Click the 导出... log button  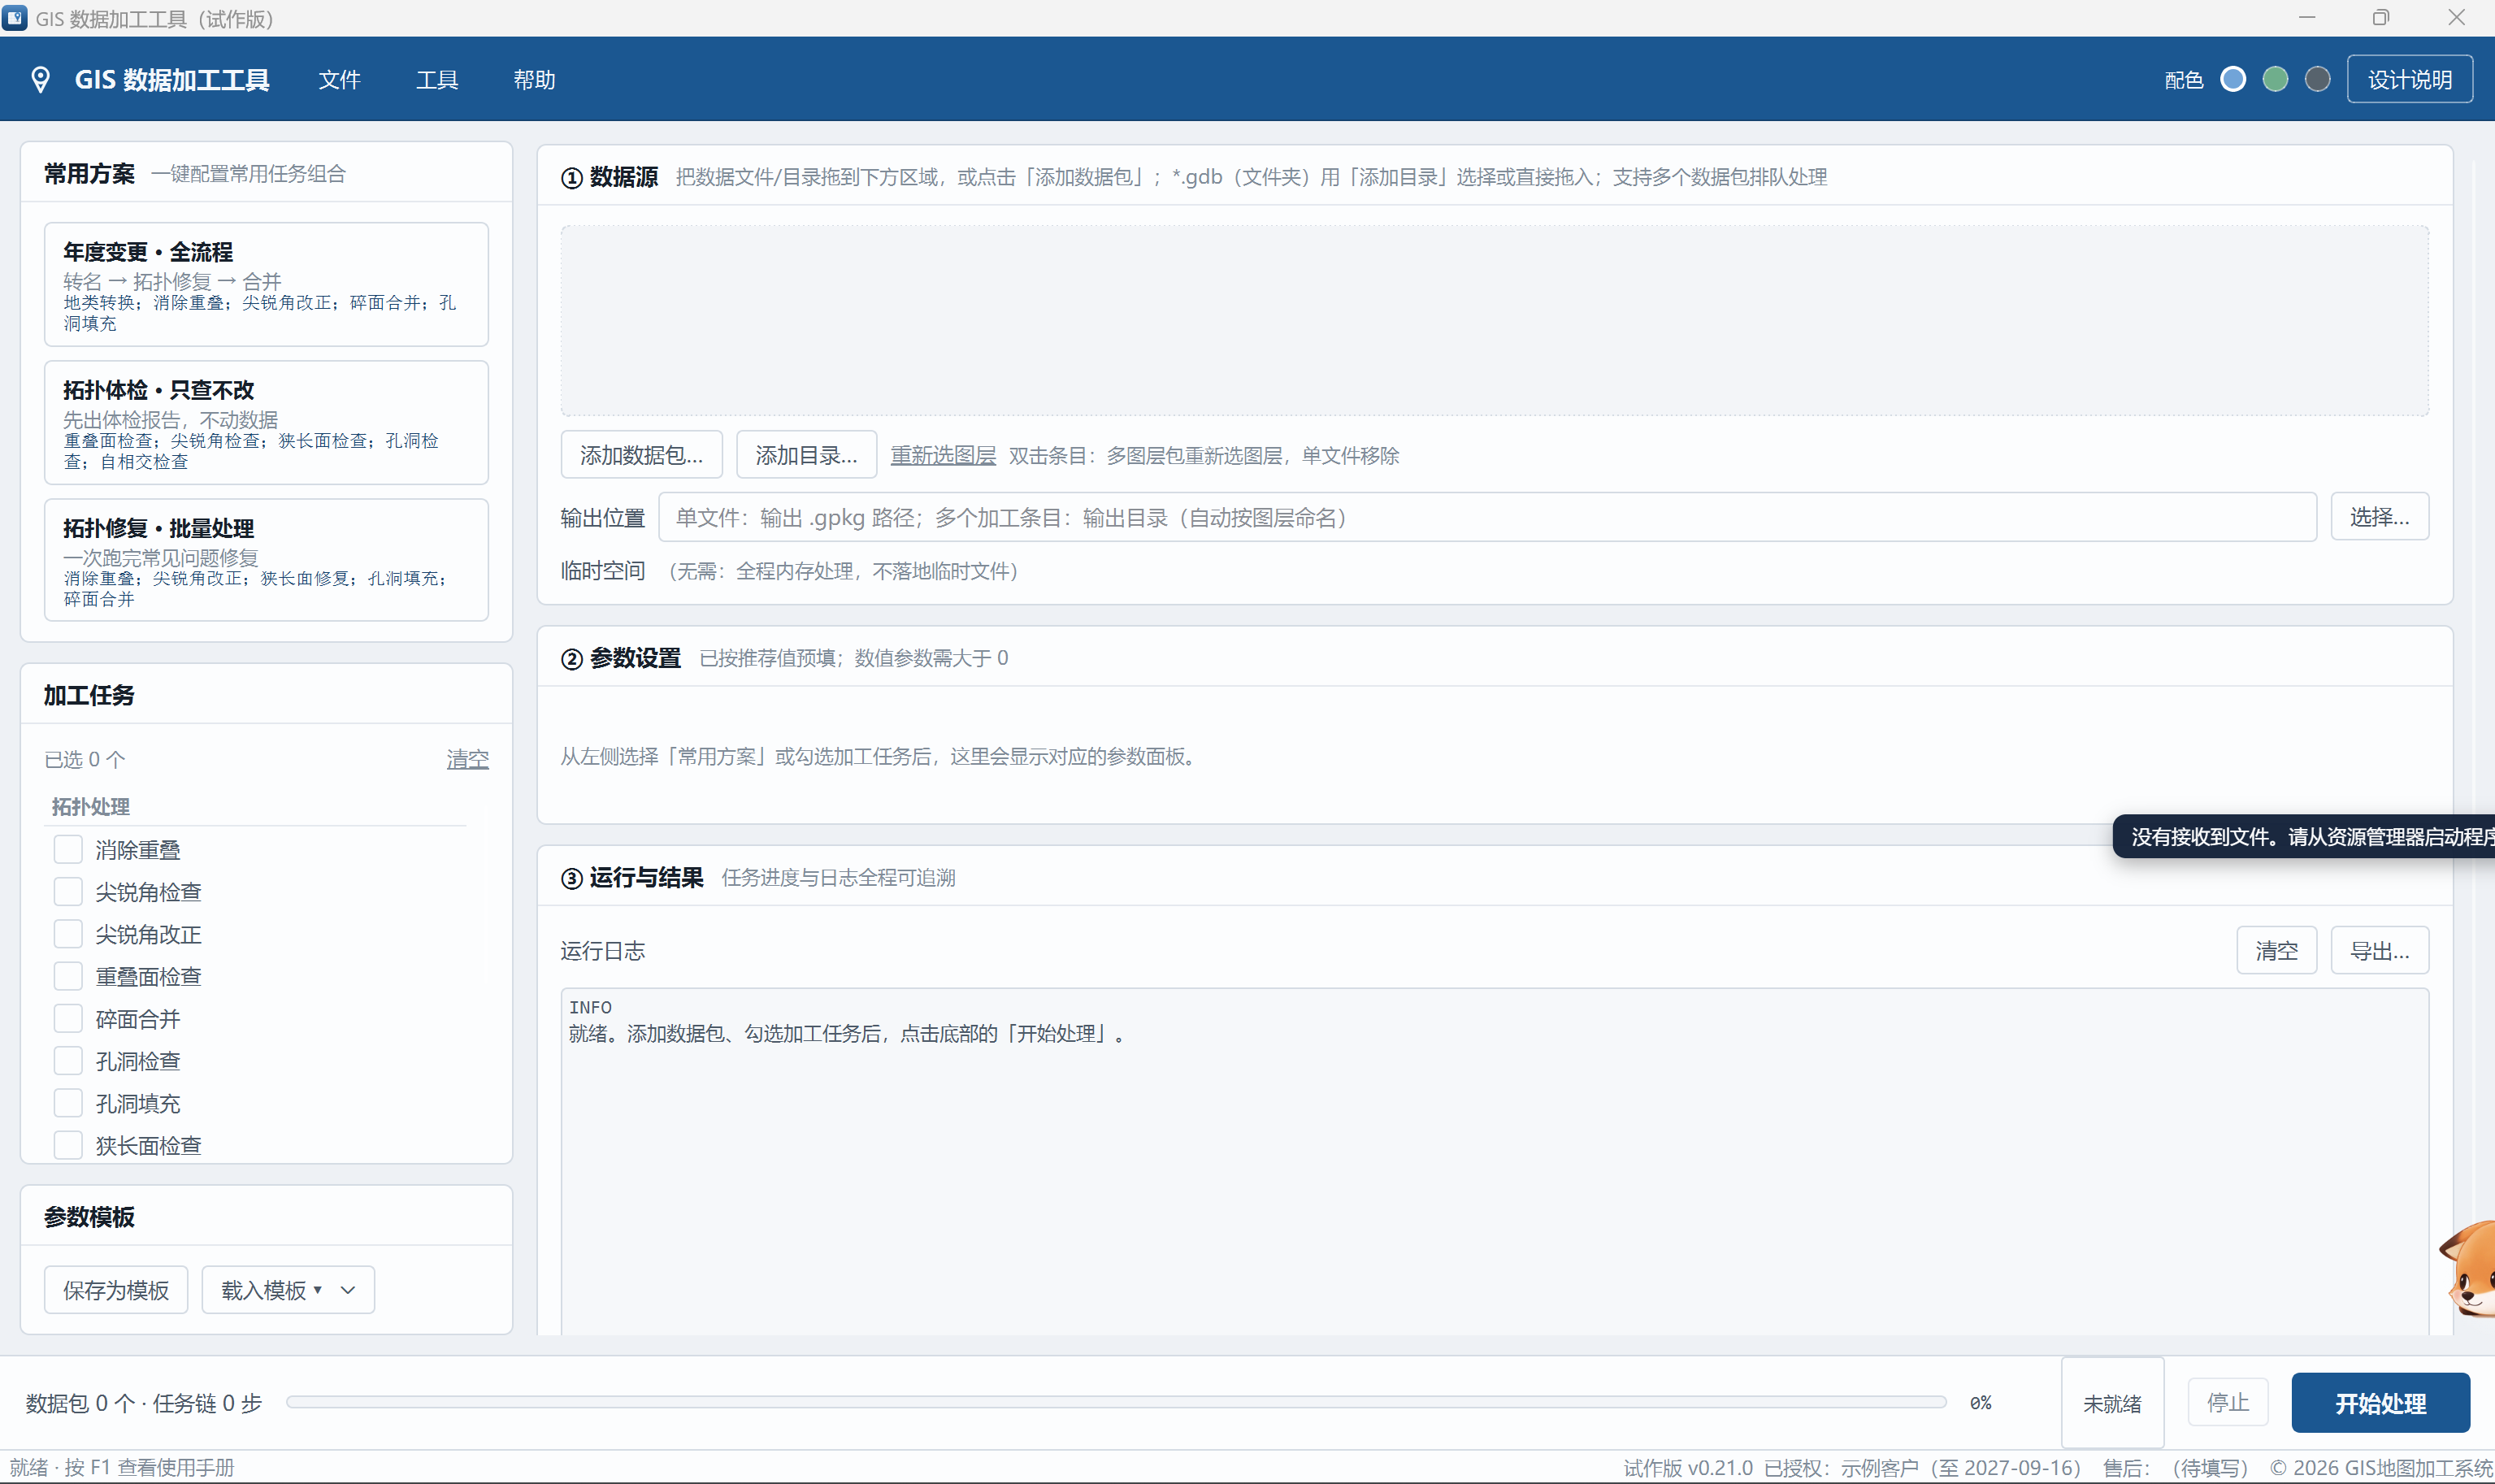[x=2379, y=950]
